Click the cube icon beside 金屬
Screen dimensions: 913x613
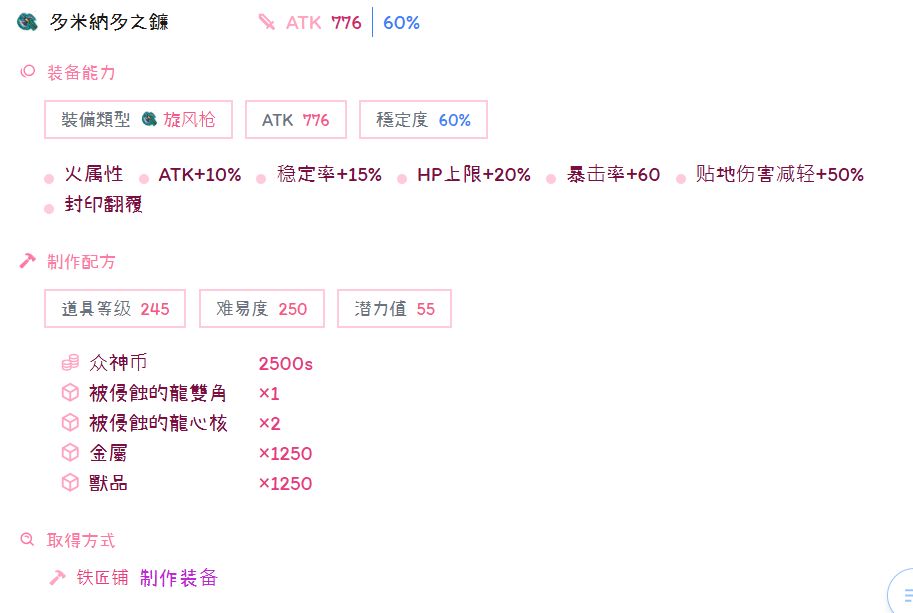tap(70, 453)
